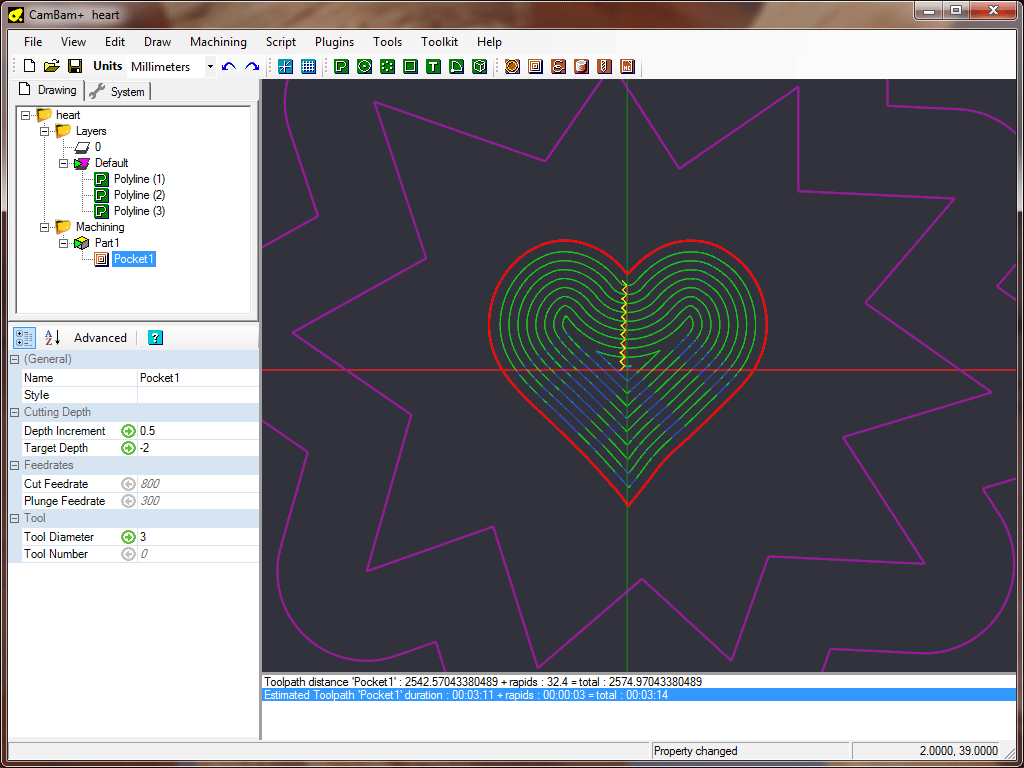The height and width of the screenshot is (768, 1024).
Task: Click the Undo arrow in toolbar
Action: tap(230, 66)
